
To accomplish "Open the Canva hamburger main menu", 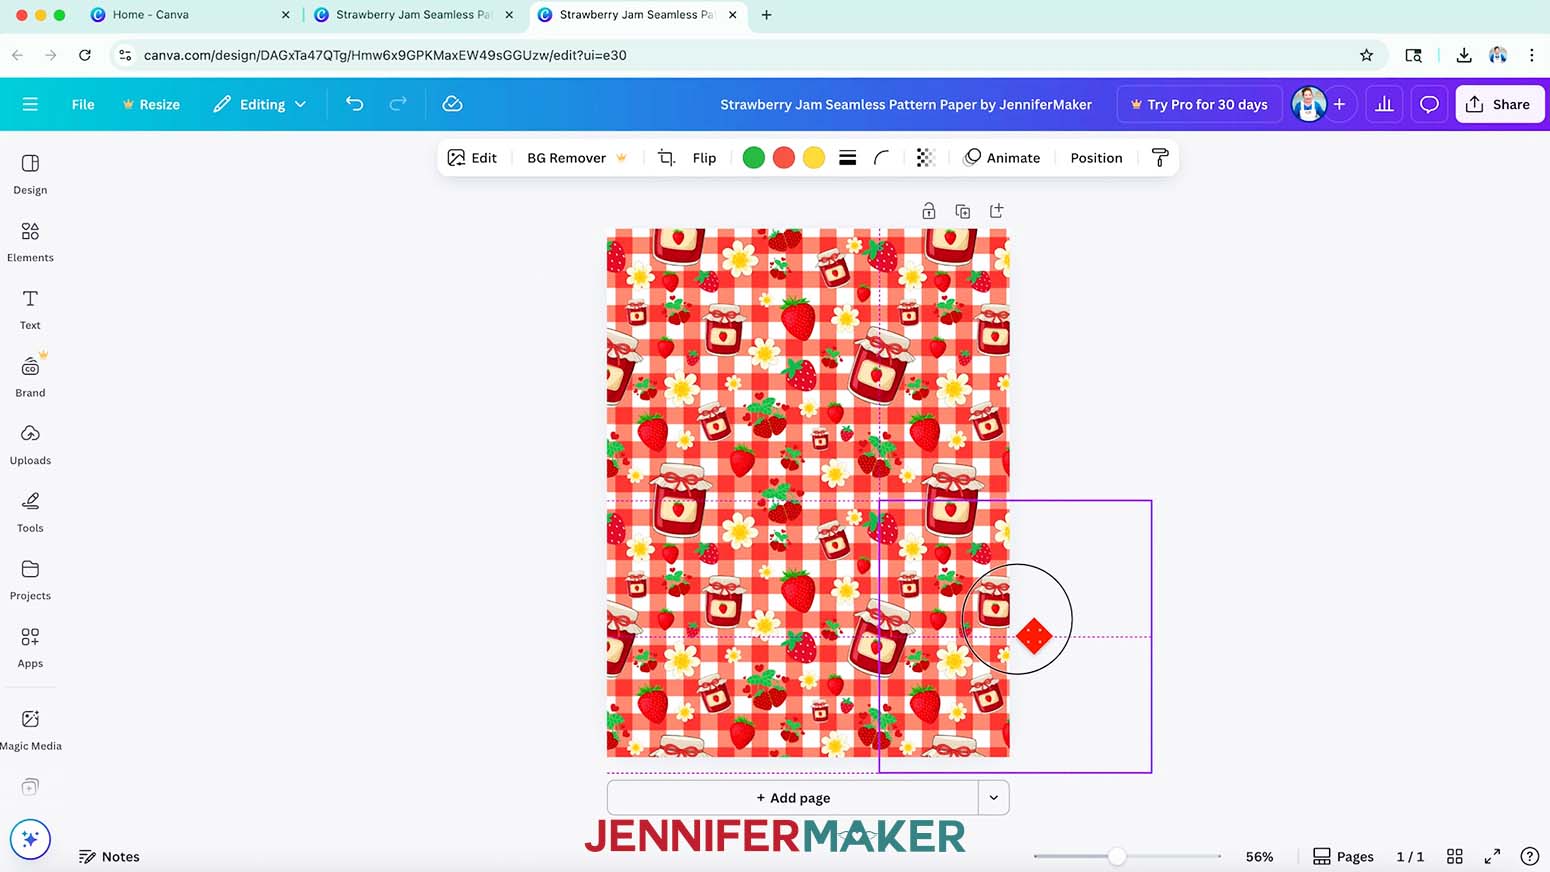I will pos(30,104).
